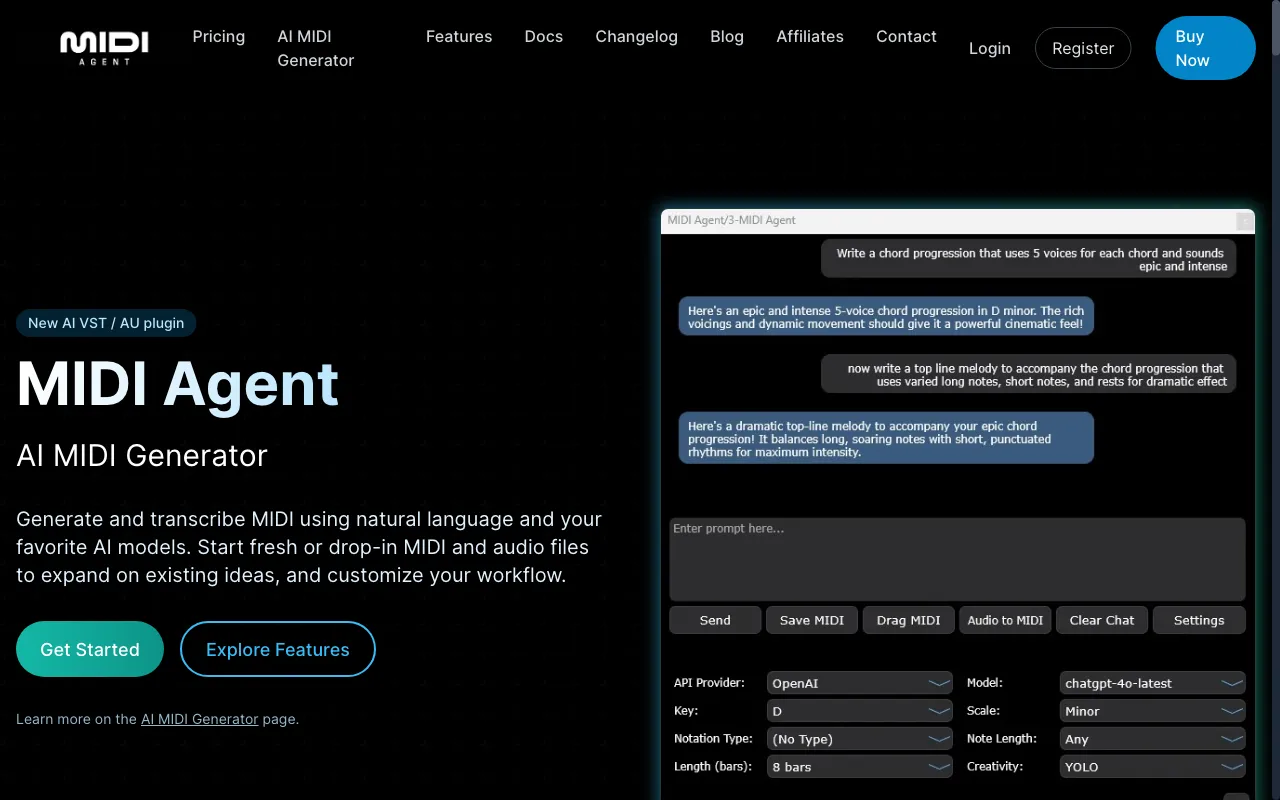Click Audio to MIDI button

click(1005, 620)
